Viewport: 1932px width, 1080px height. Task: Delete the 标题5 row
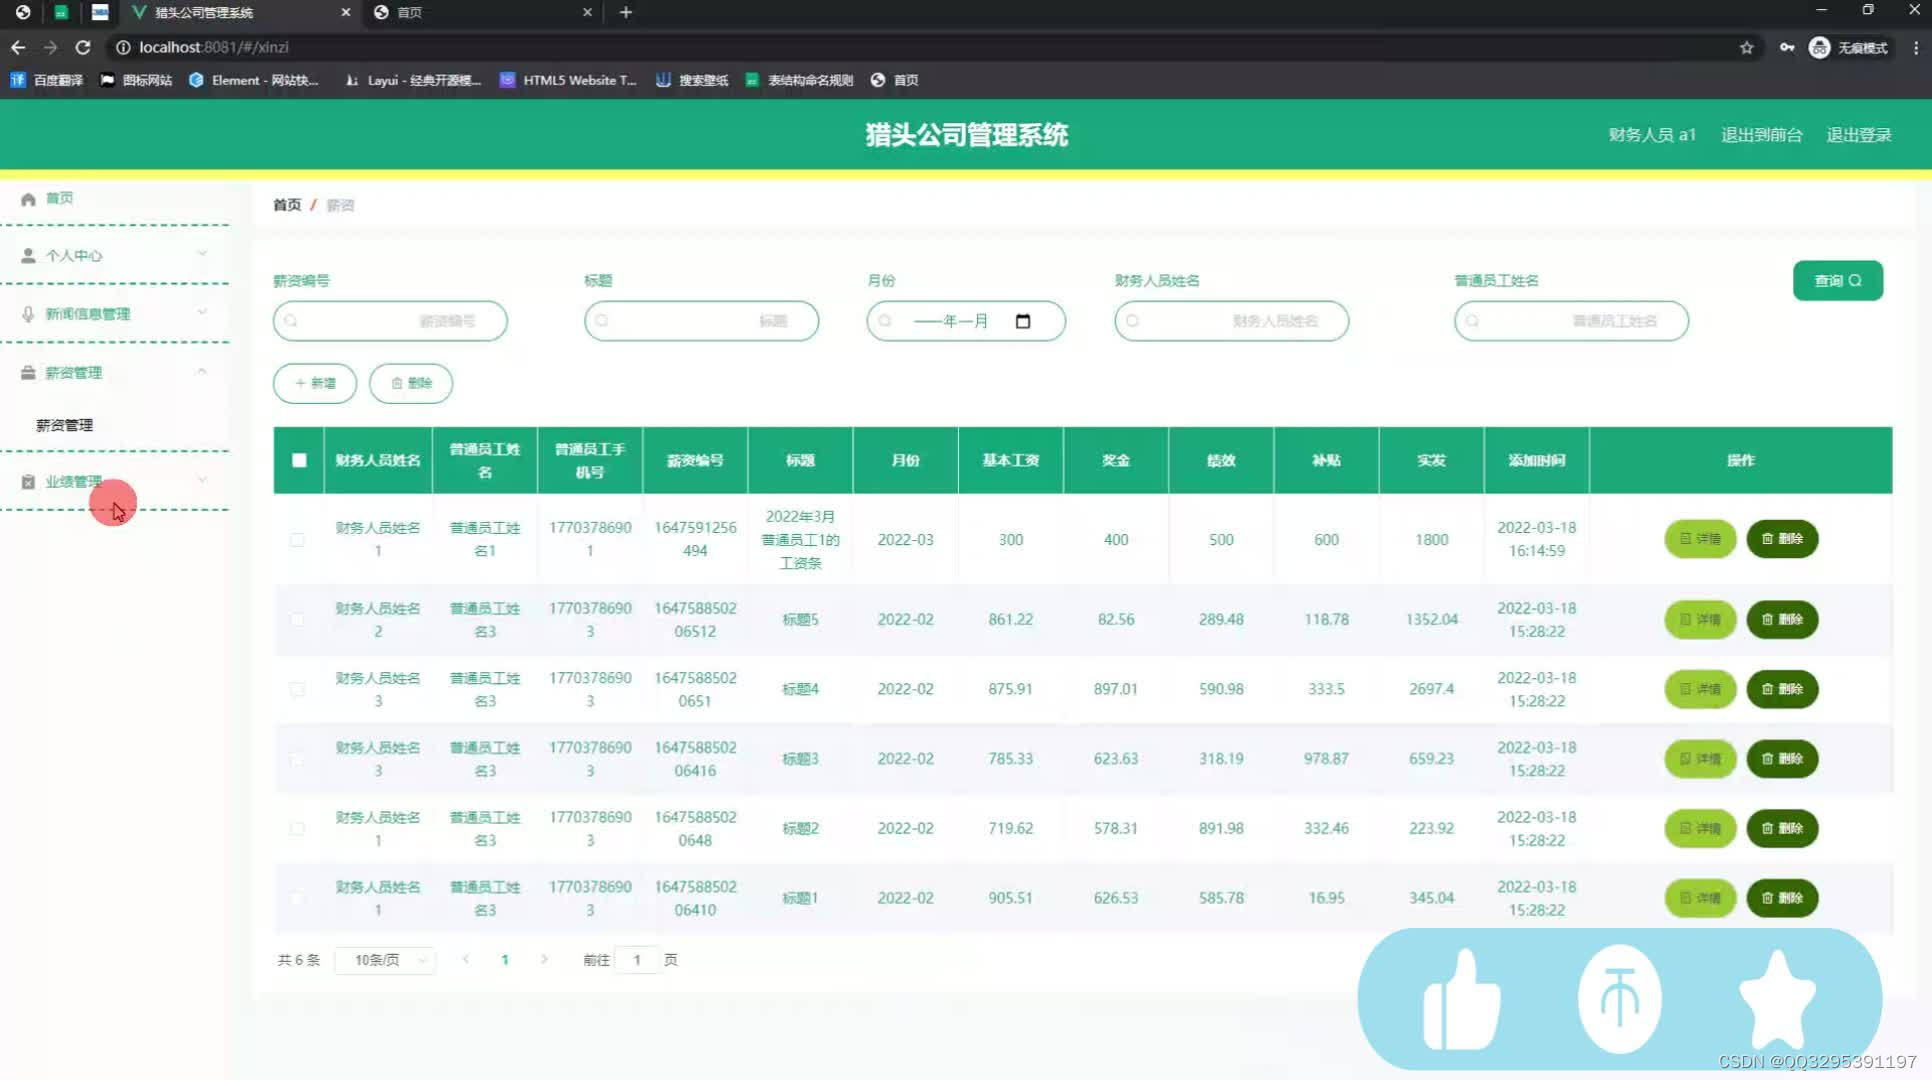pyautogui.click(x=1782, y=620)
